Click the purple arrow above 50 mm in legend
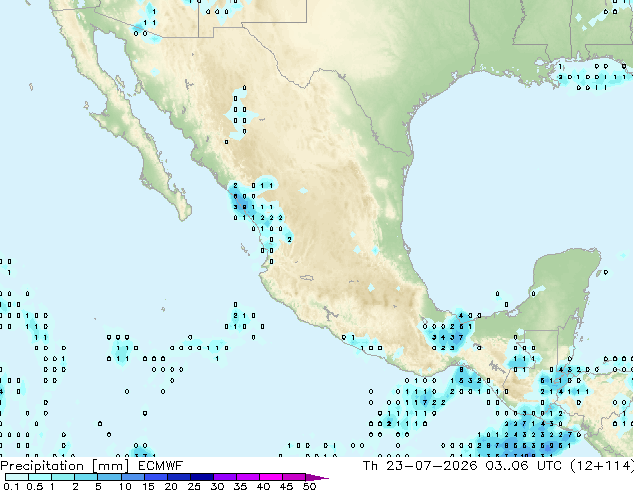The height and width of the screenshot is (490, 634). [x=317, y=477]
